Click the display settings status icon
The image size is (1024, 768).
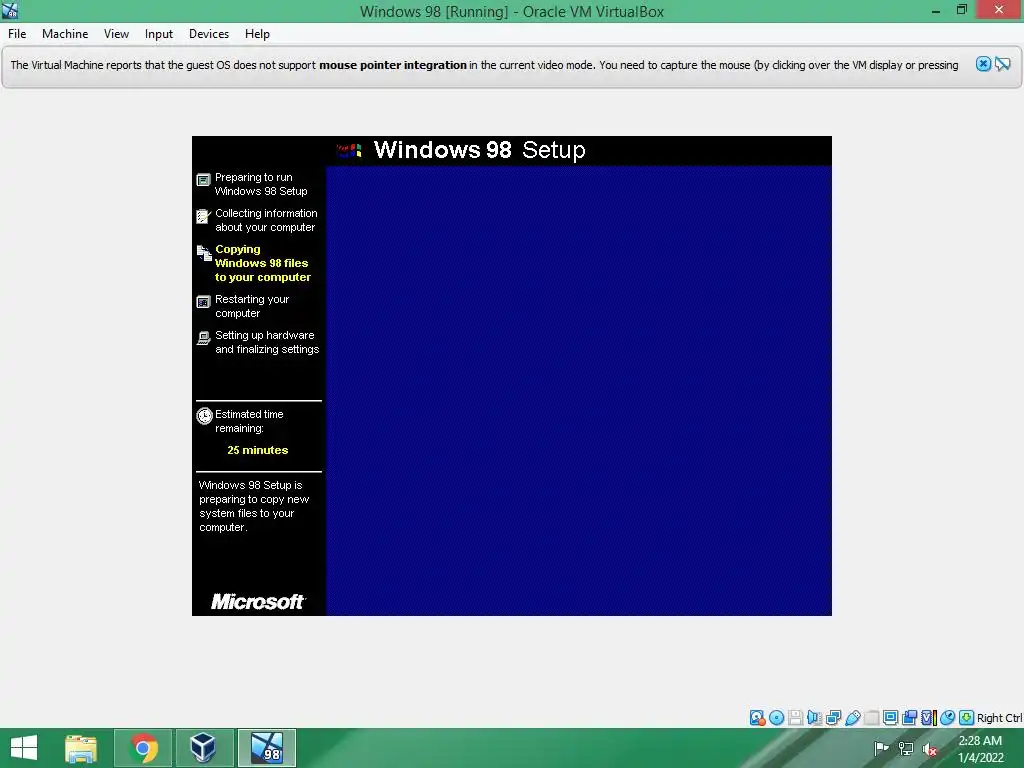[x=890, y=718]
